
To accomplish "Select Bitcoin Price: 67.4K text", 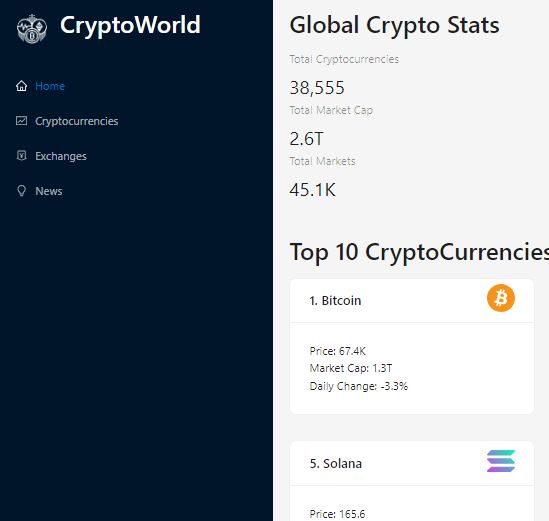I will [338, 351].
